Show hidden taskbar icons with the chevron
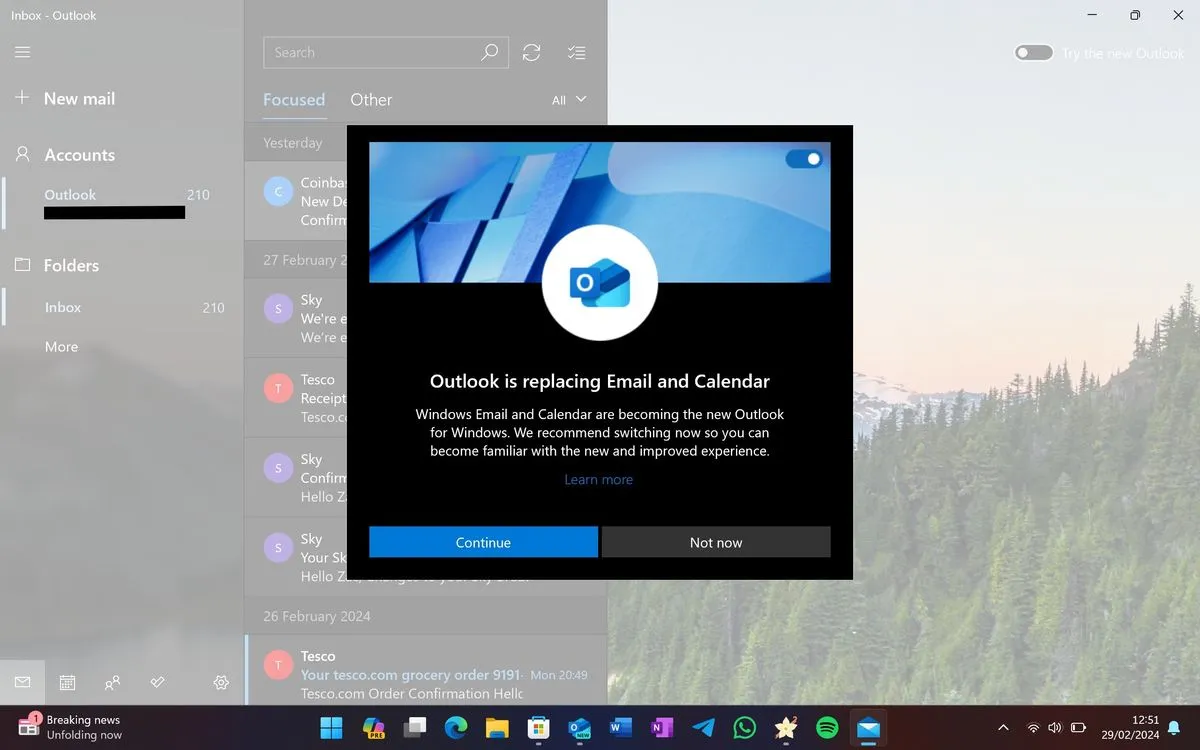 coord(1003,728)
